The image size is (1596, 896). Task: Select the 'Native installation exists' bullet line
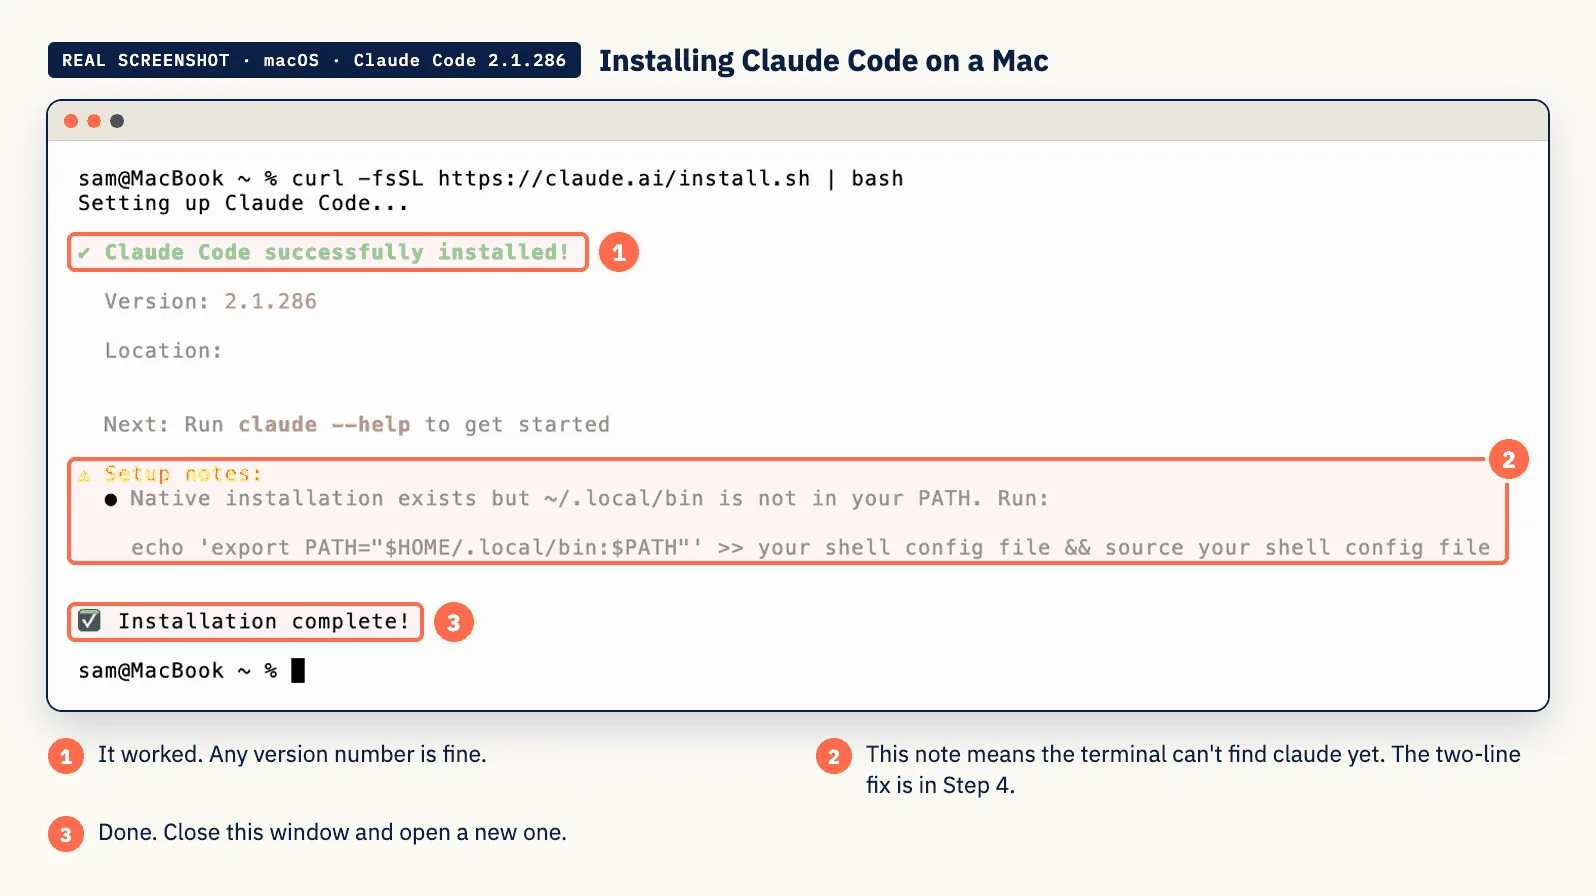pyautogui.click(x=577, y=498)
